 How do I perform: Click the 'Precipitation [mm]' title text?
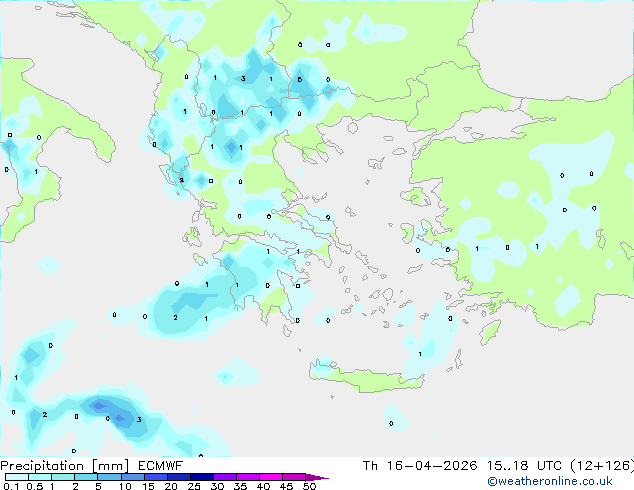point(65,466)
